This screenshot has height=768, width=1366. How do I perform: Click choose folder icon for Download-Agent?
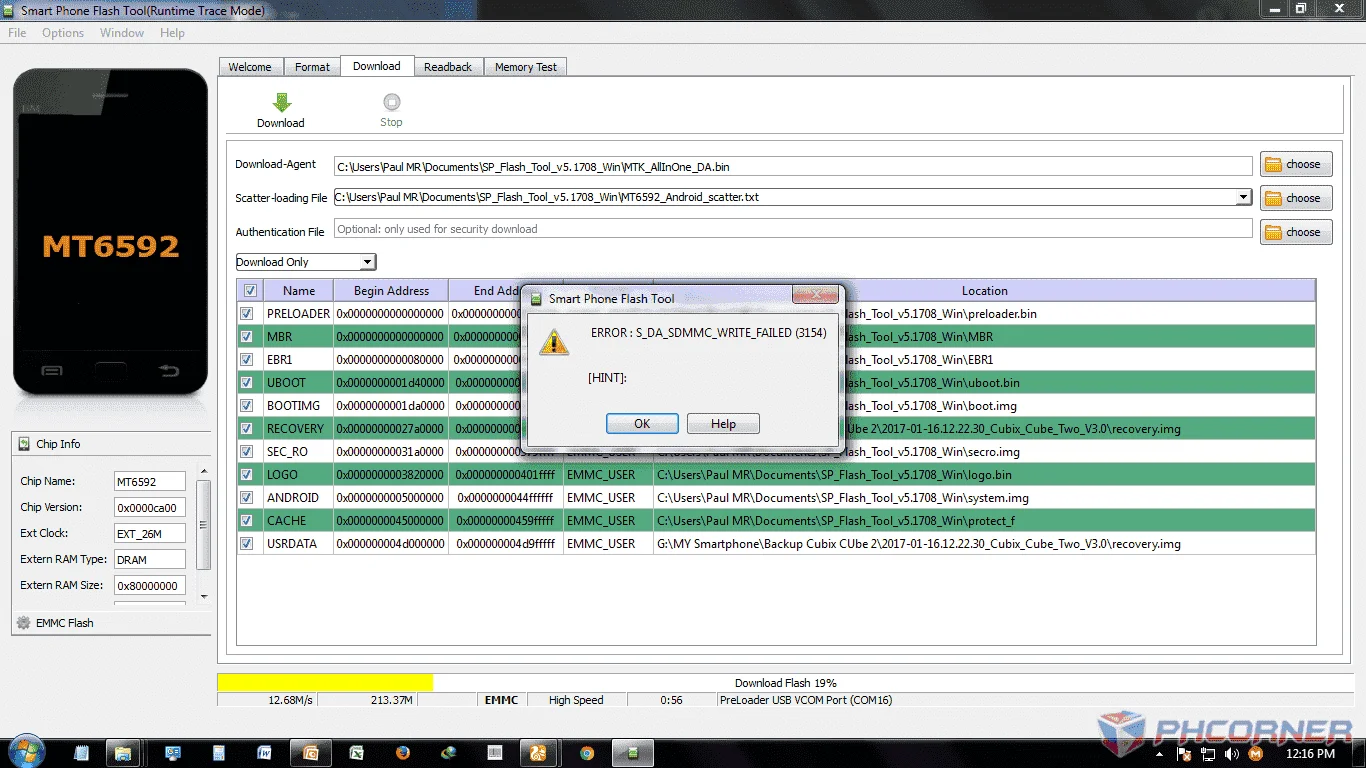click(x=1273, y=164)
